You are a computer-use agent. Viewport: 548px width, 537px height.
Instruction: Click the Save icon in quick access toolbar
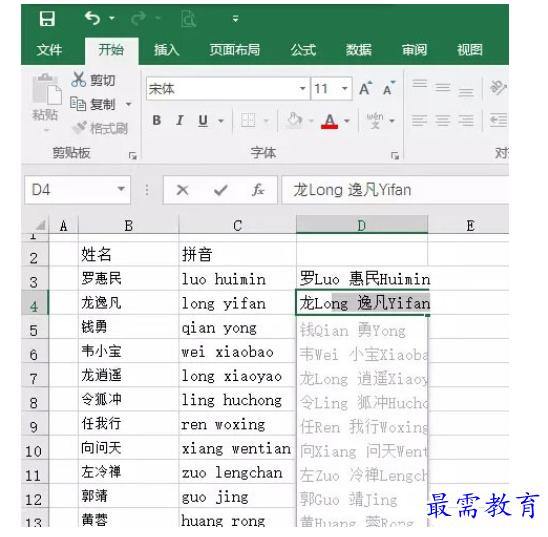[47, 19]
